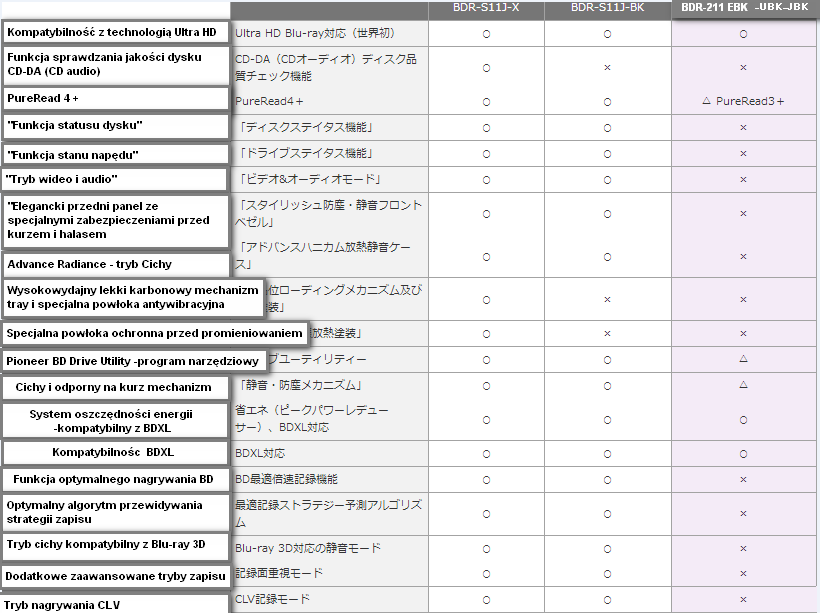This screenshot has height=613, width=820.
Task: Click the BDR-S11J-BK column header
Action: coord(607,8)
